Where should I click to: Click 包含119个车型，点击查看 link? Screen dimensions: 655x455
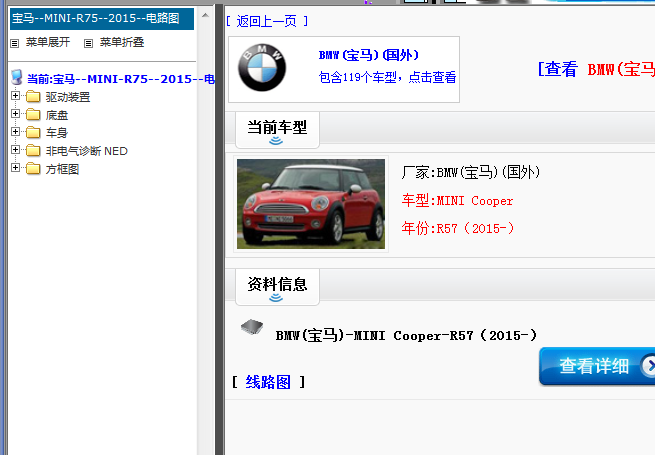tap(387, 77)
